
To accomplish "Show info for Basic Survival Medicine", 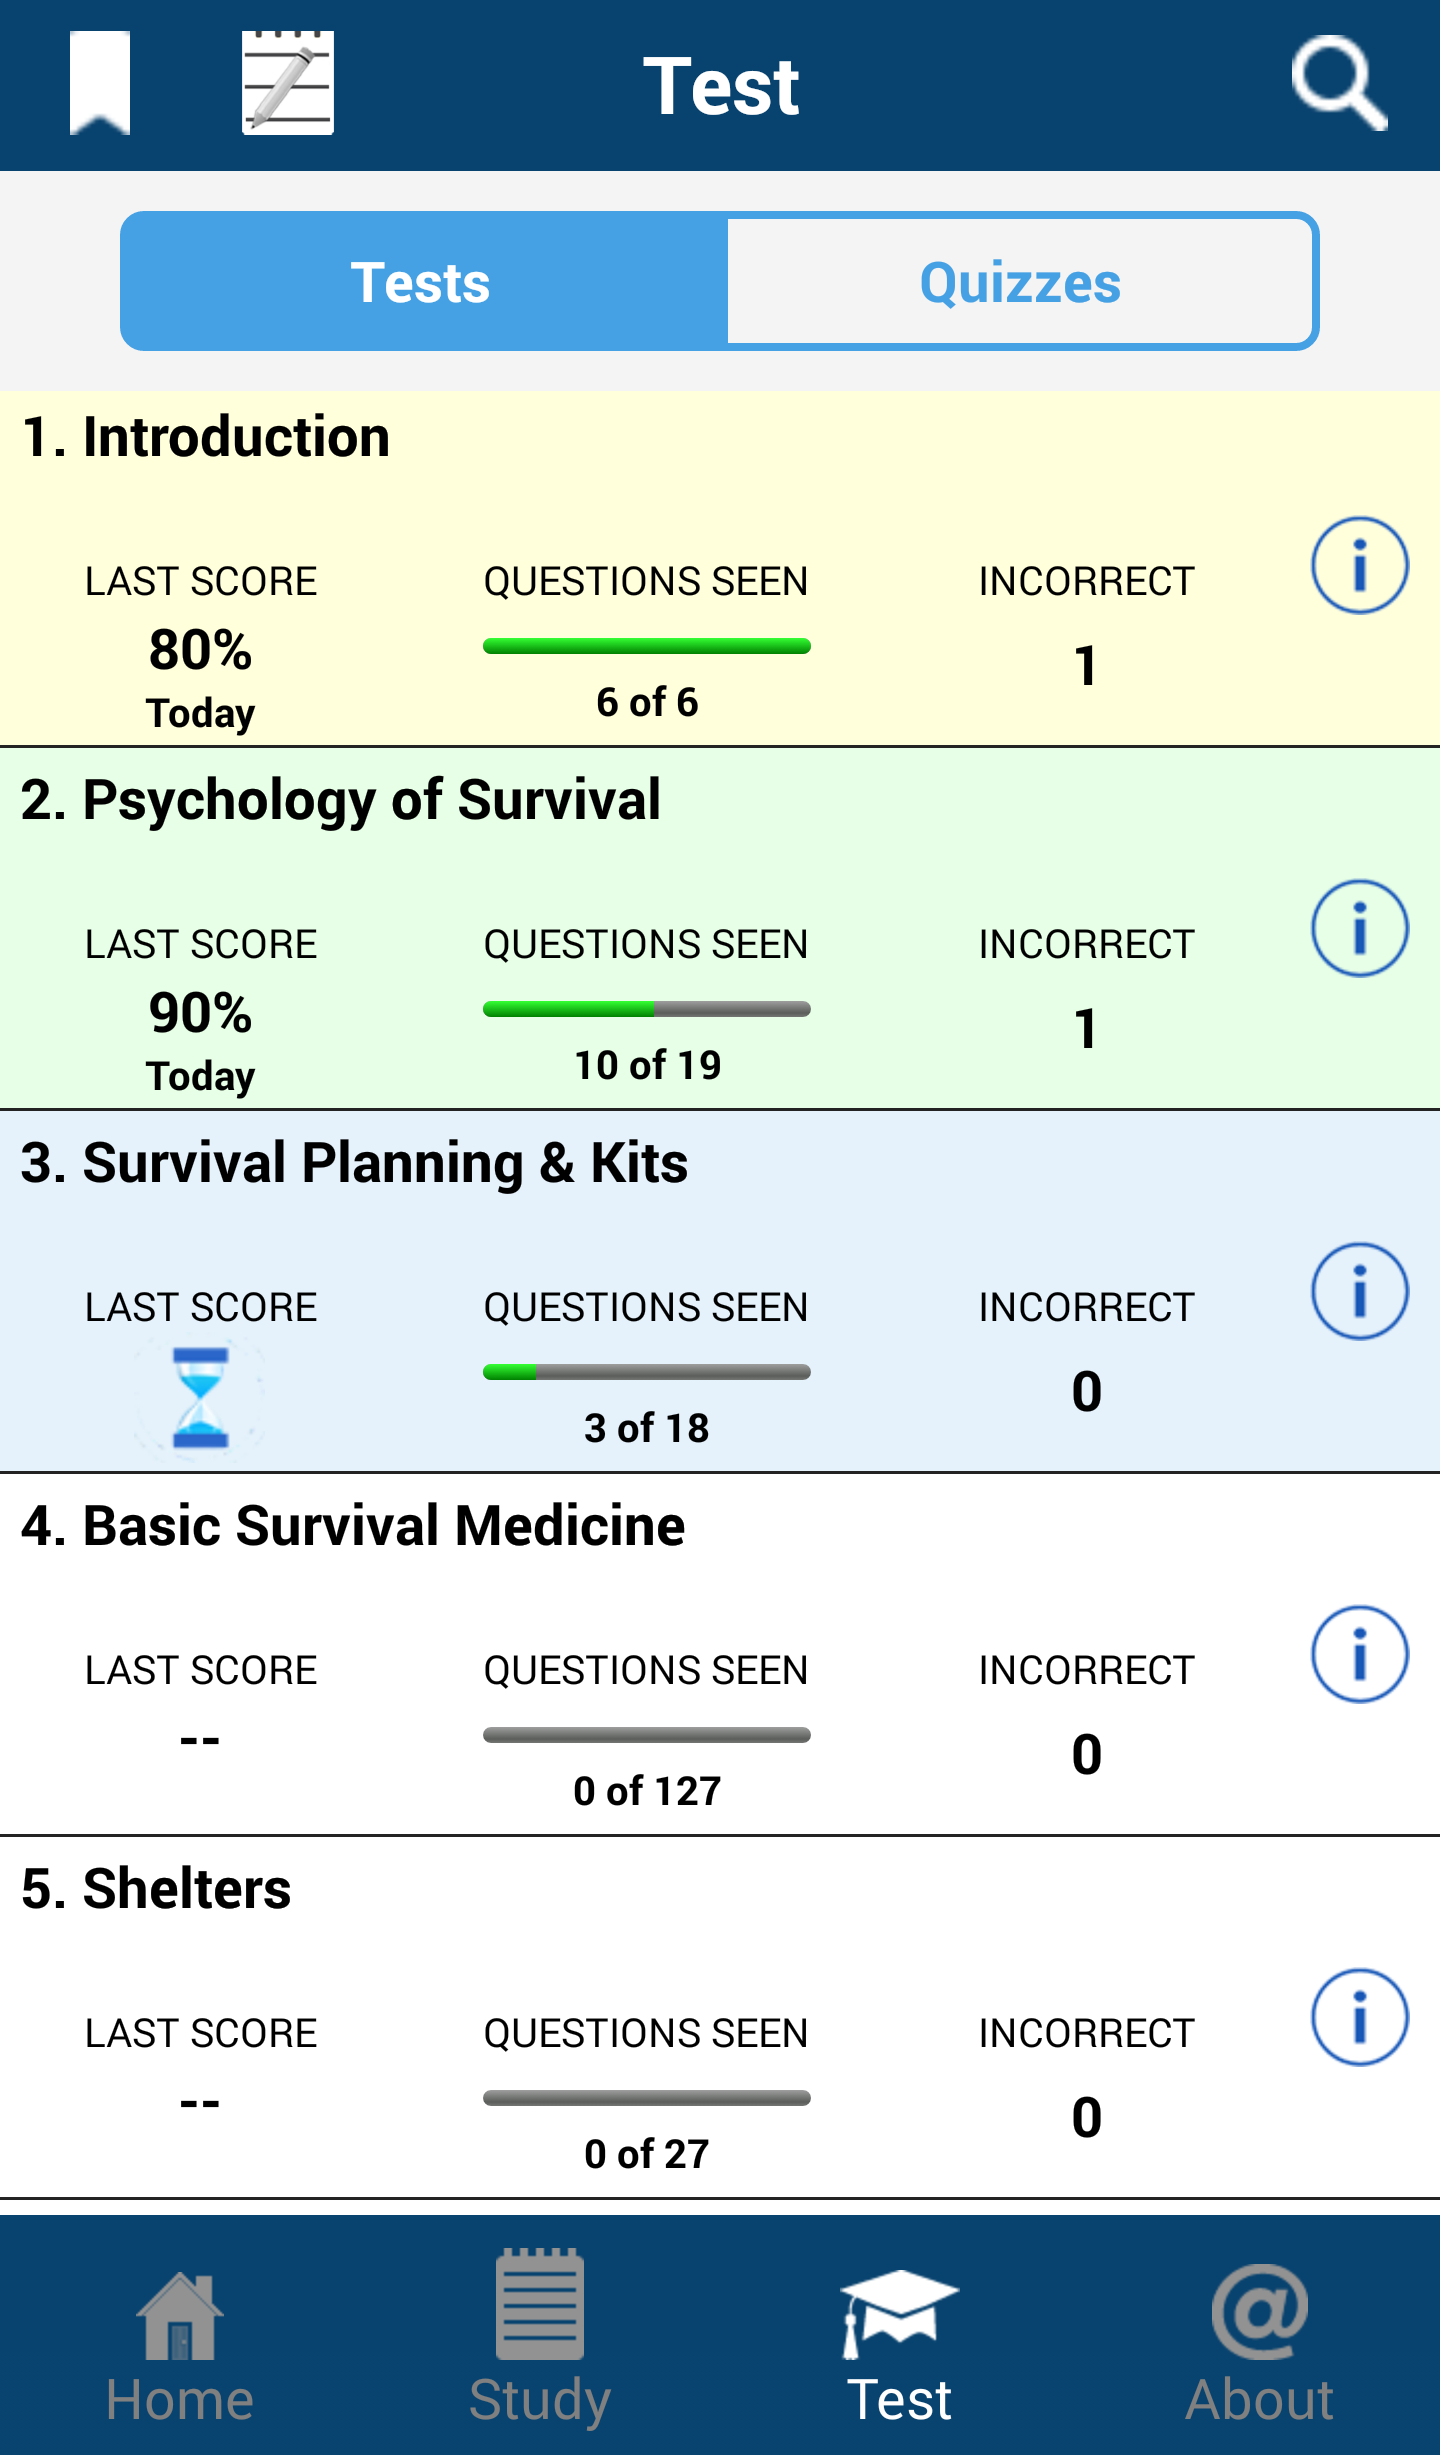I will [x=1360, y=1655].
